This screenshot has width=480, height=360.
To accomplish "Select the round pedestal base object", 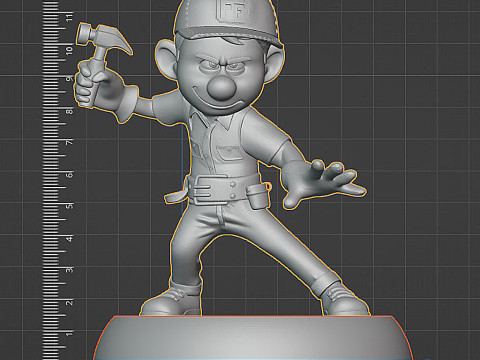I will 253,337.
